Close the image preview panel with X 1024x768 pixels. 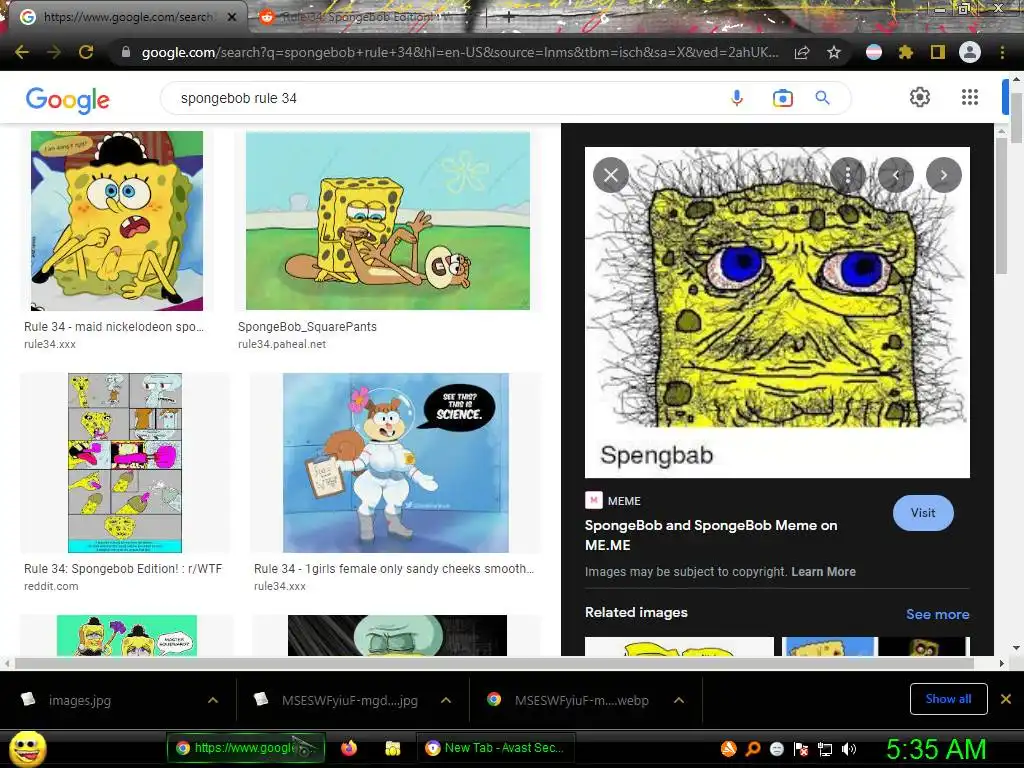[x=611, y=175]
